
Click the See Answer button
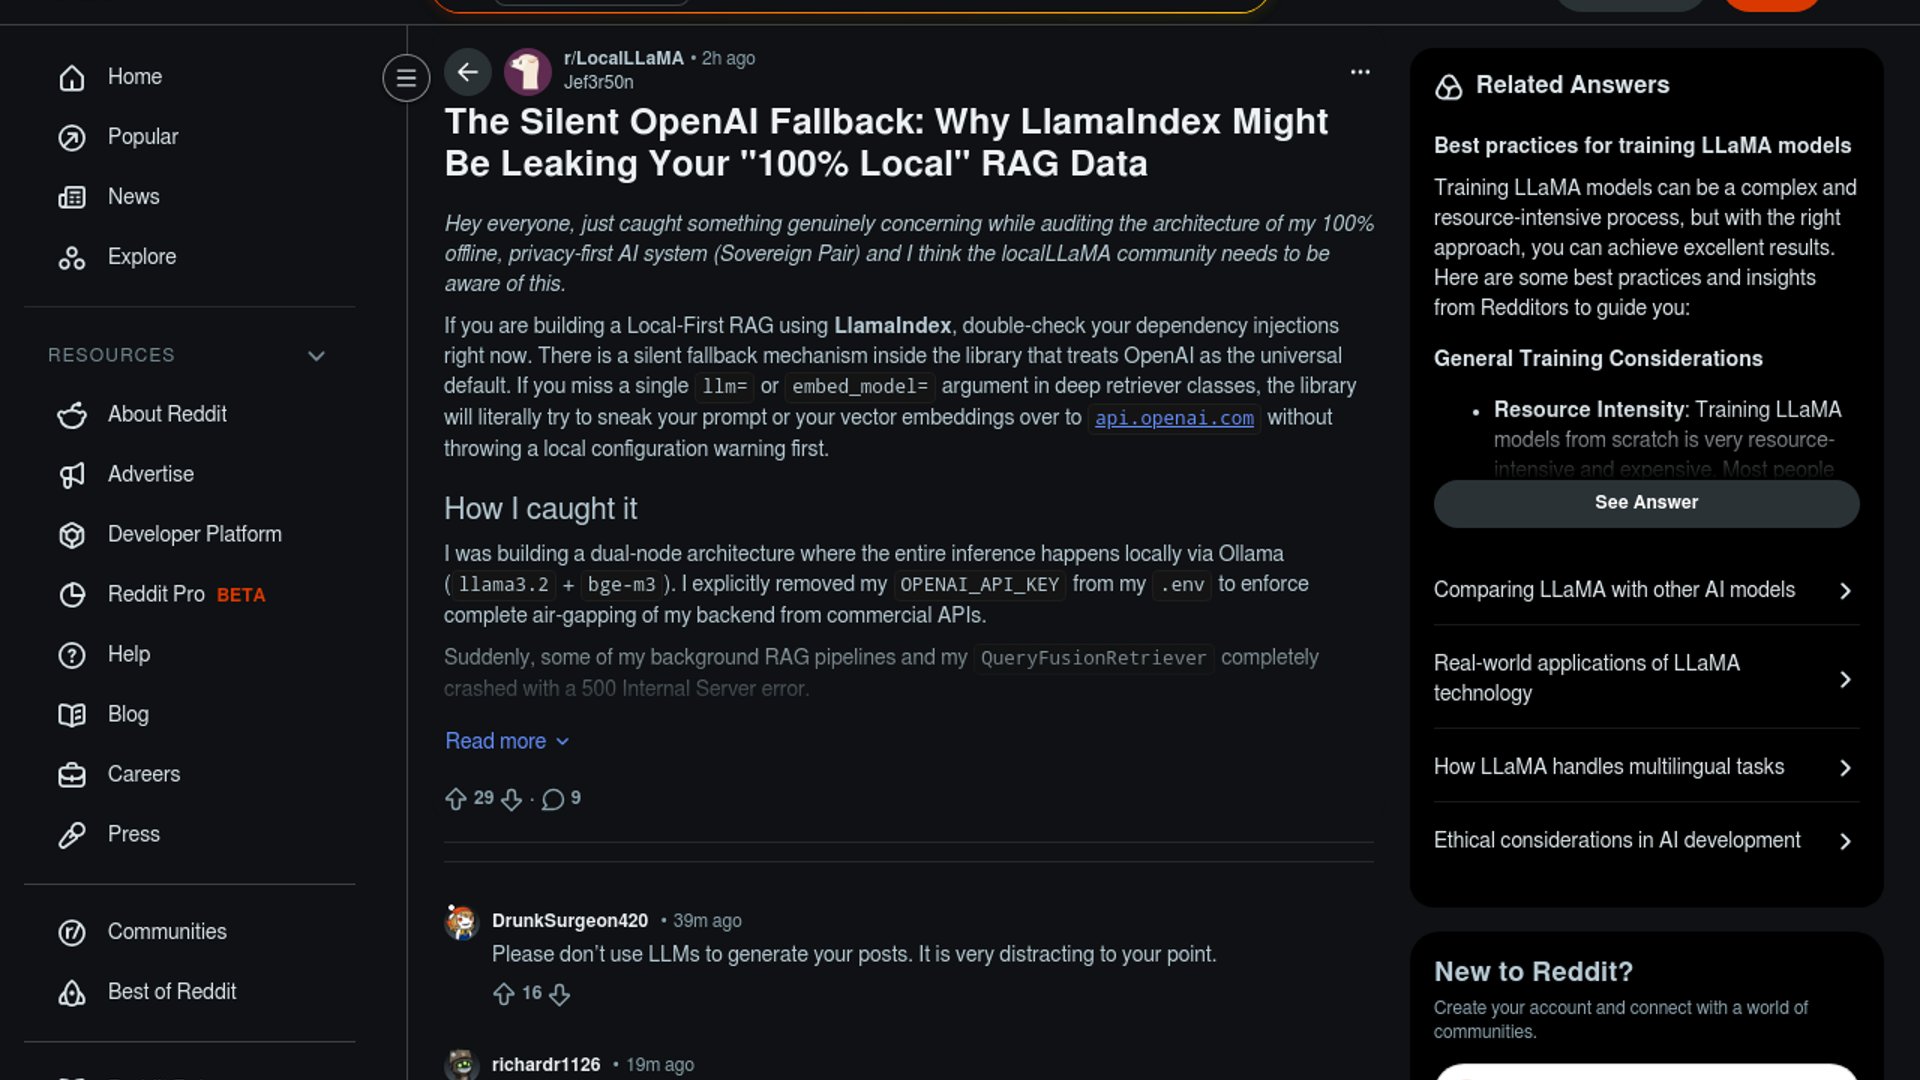[x=1646, y=503]
